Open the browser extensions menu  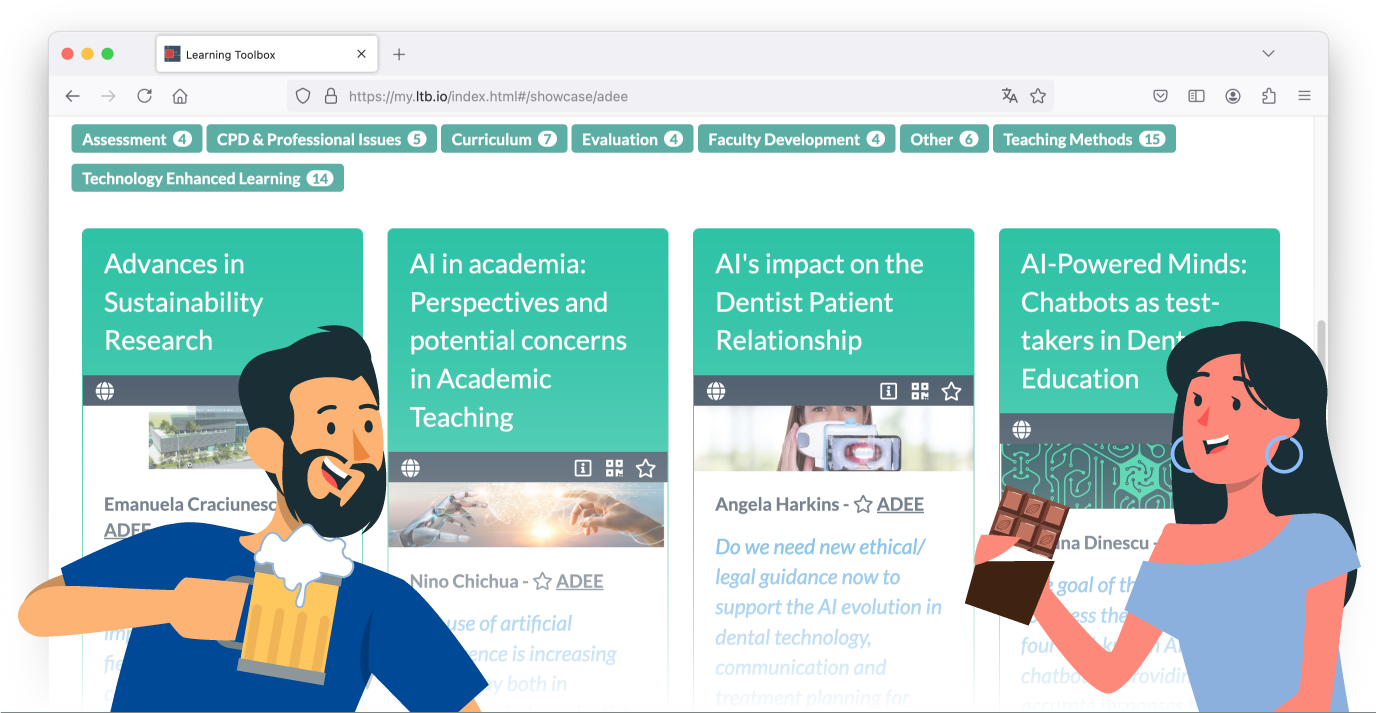[1269, 96]
